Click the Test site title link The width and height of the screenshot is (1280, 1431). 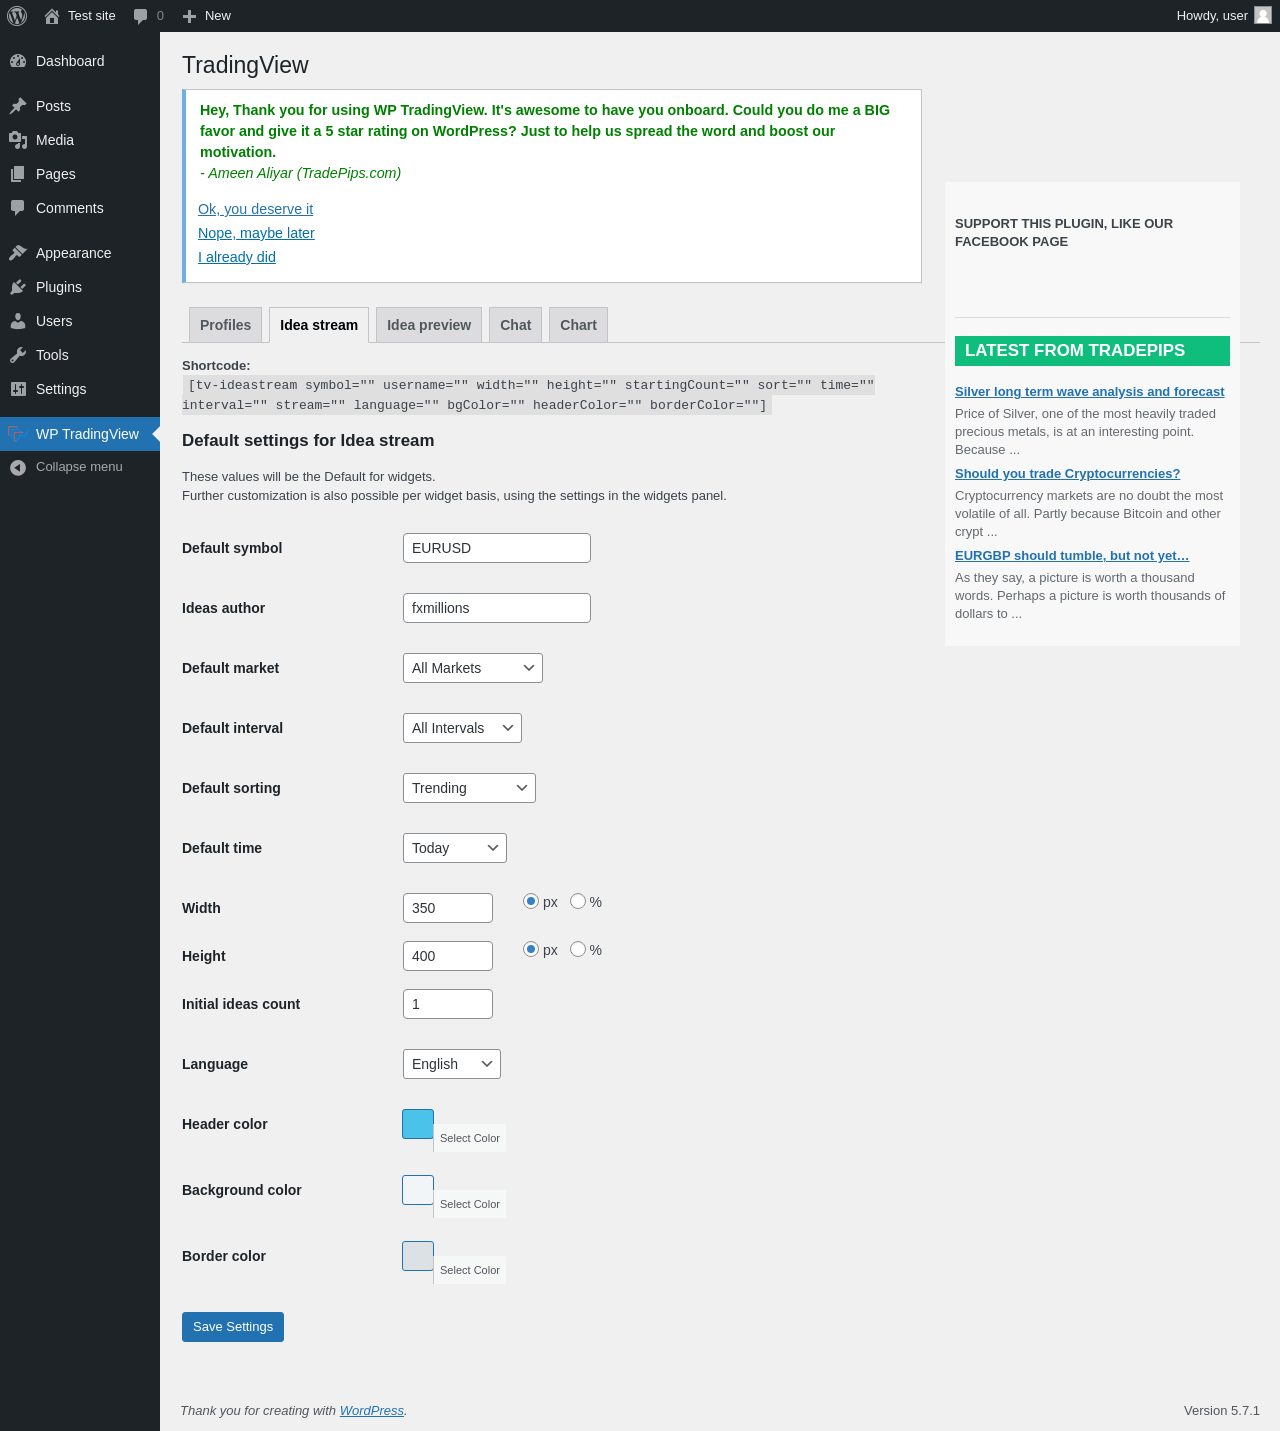coord(92,16)
